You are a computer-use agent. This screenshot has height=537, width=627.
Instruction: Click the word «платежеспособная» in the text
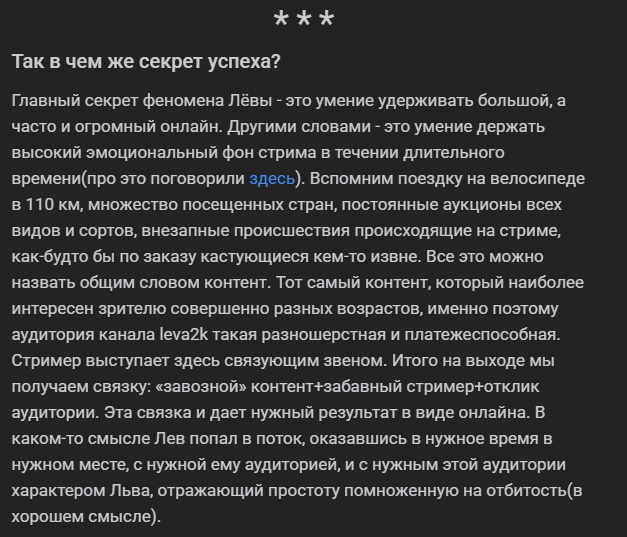[482, 334]
